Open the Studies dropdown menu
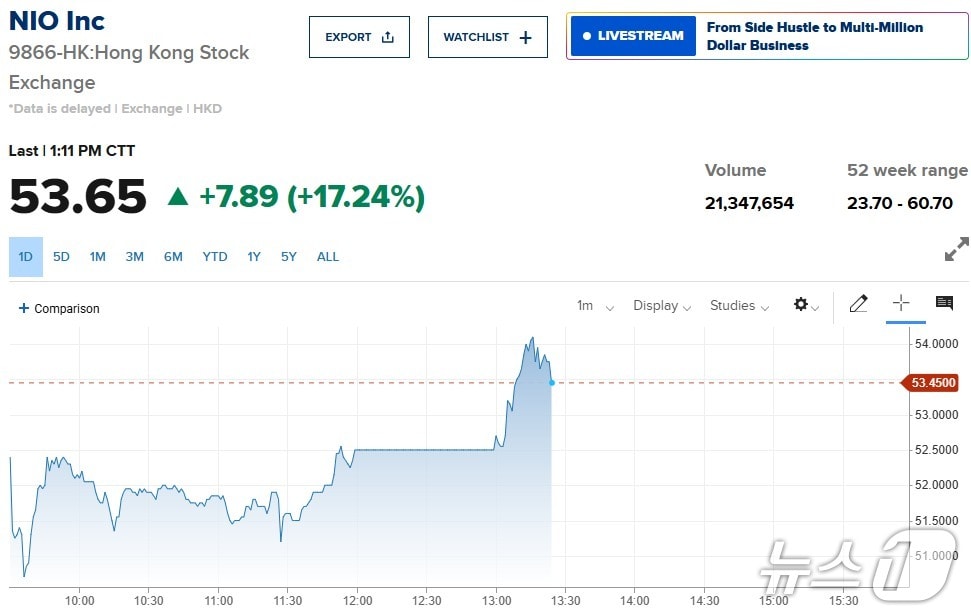This screenshot has height=616, width=971. pyautogui.click(x=739, y=306)
